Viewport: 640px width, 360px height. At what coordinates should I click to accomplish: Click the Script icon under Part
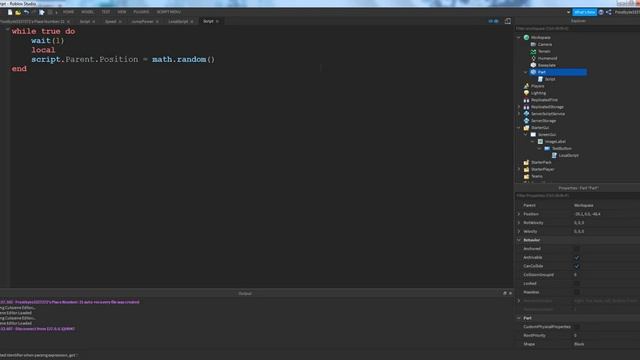coord(540,79)
